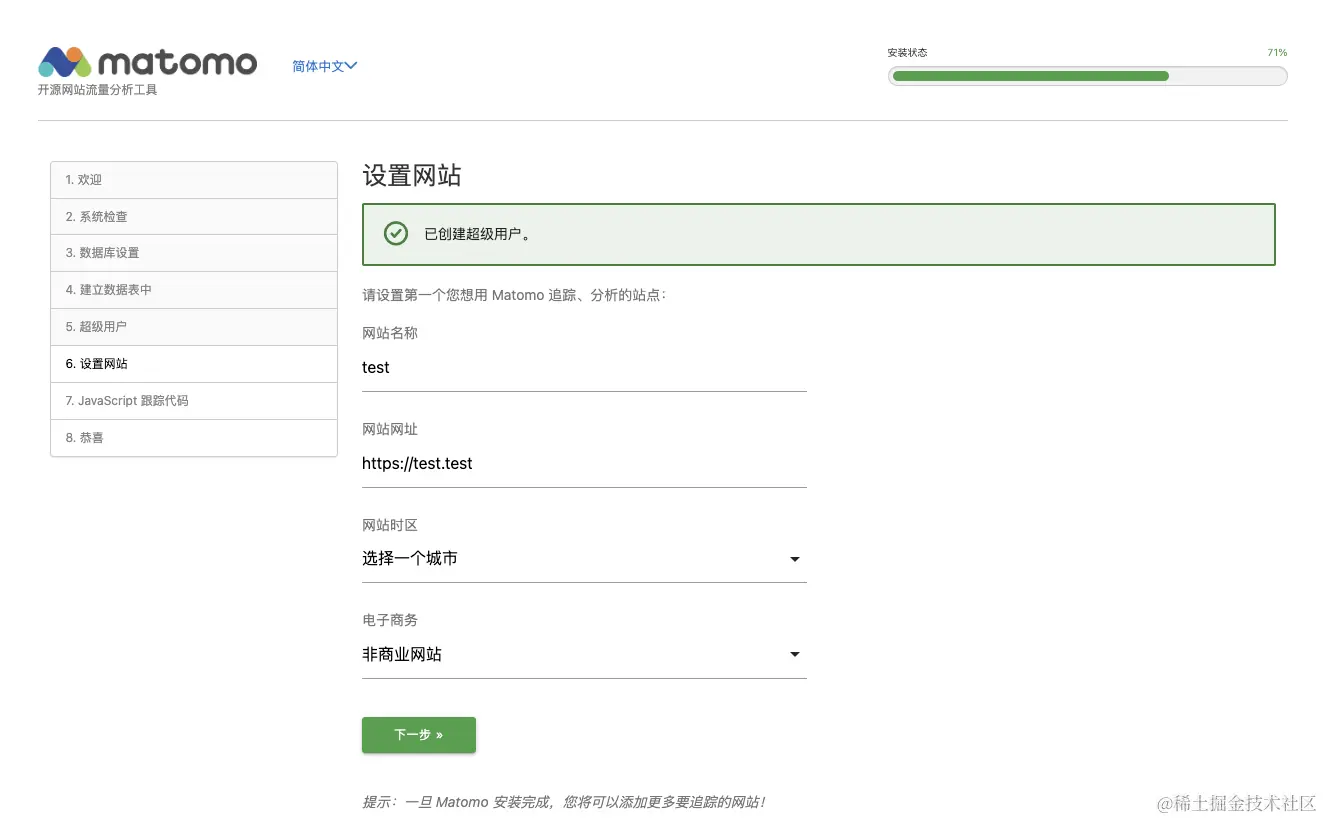Open the 电子商务 非商业网站 dropdown
The image size is (1323, 820).
coord(584,655)
